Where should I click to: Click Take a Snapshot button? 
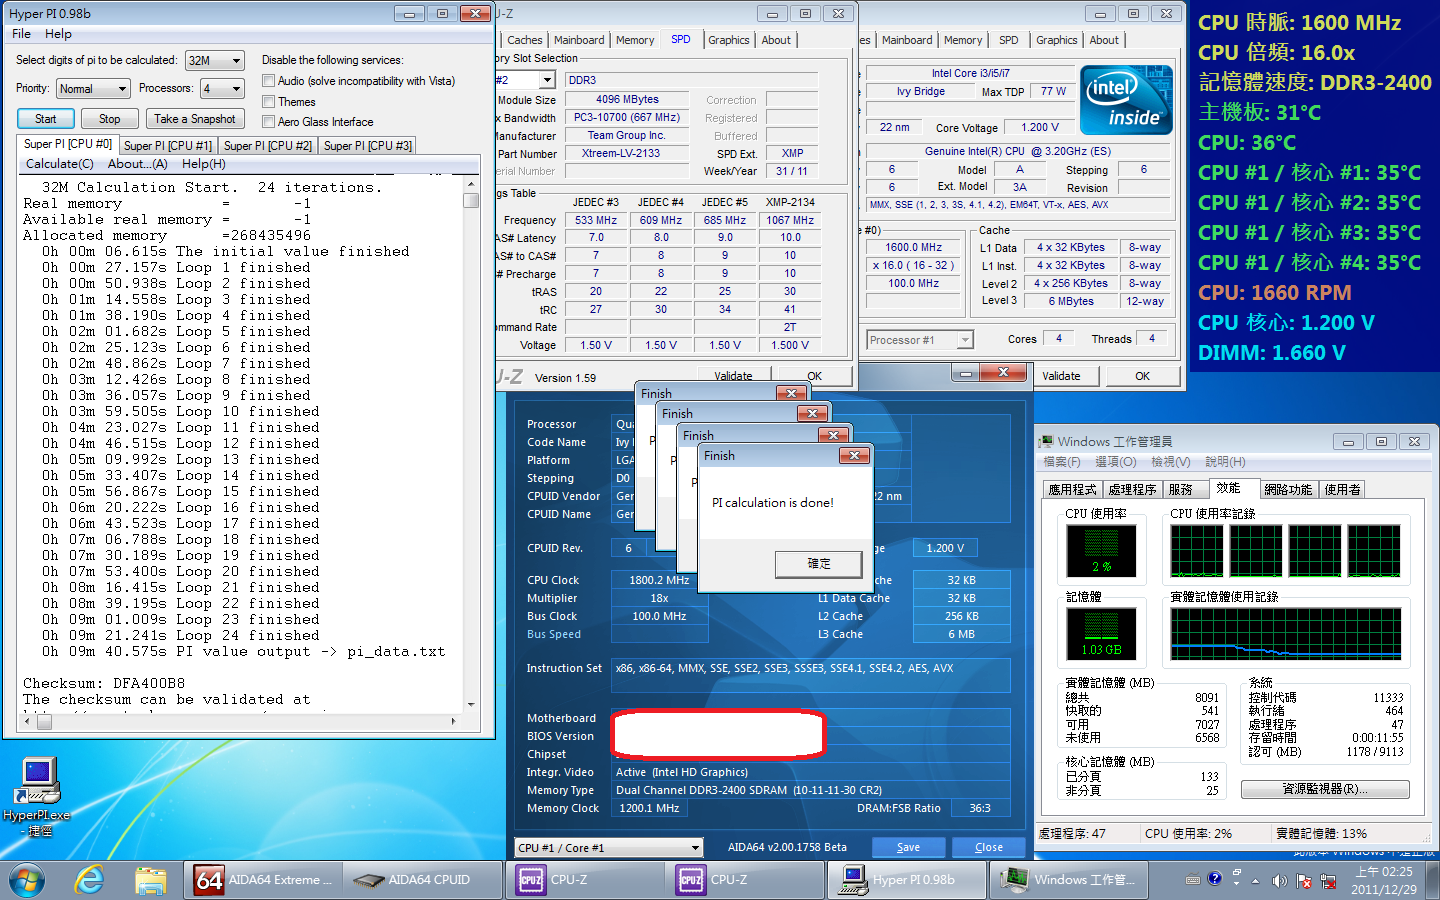pos(195,119)
